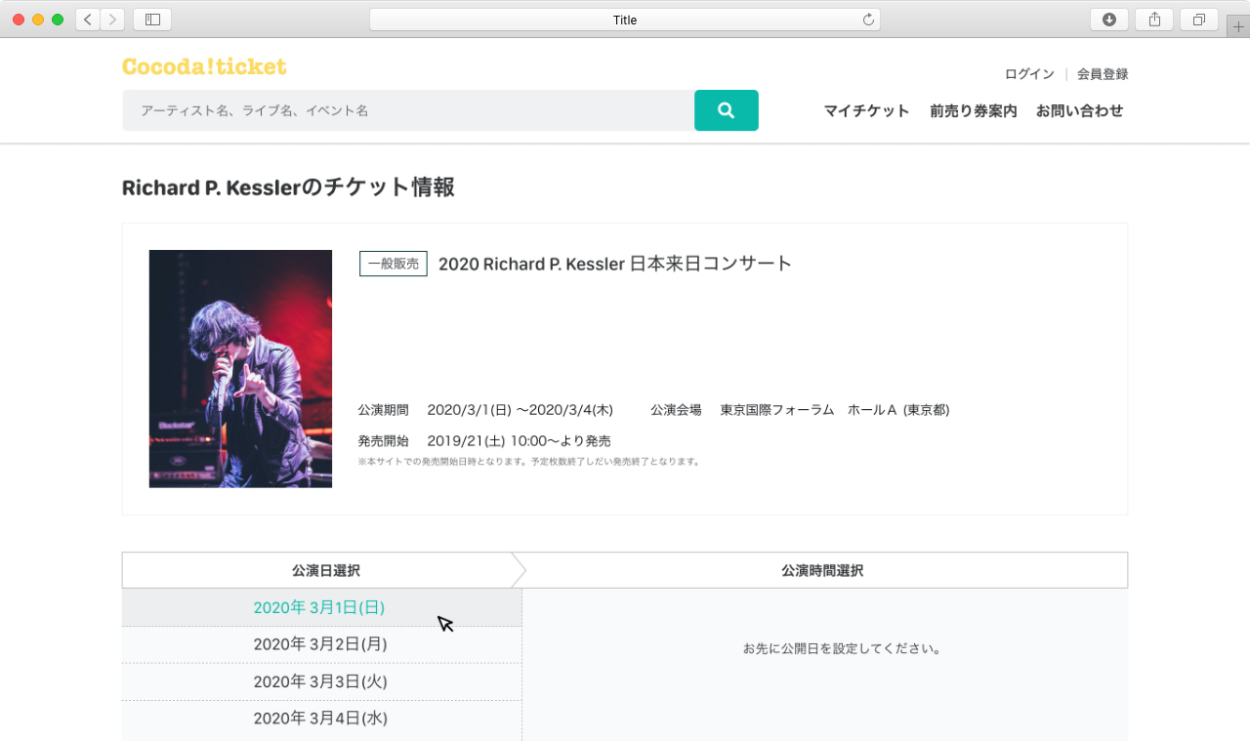Screen dimensions: 1250x741
Task: Click the ログイン link
Action: tap(1029, 74)
